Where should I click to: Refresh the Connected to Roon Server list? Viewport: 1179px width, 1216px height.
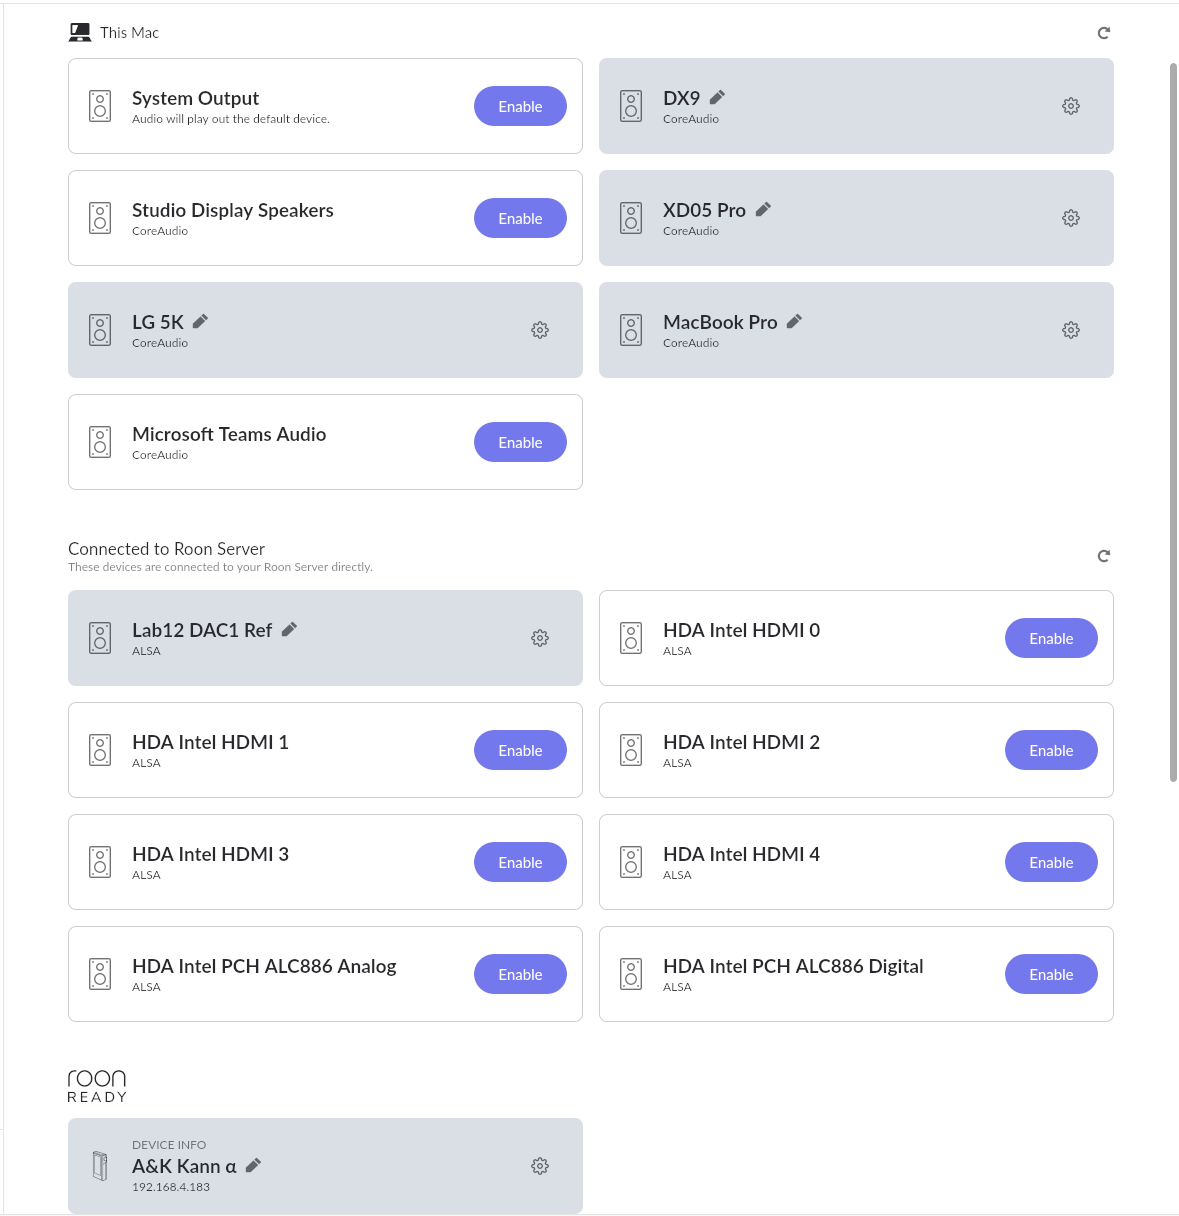coord(1104,556)
